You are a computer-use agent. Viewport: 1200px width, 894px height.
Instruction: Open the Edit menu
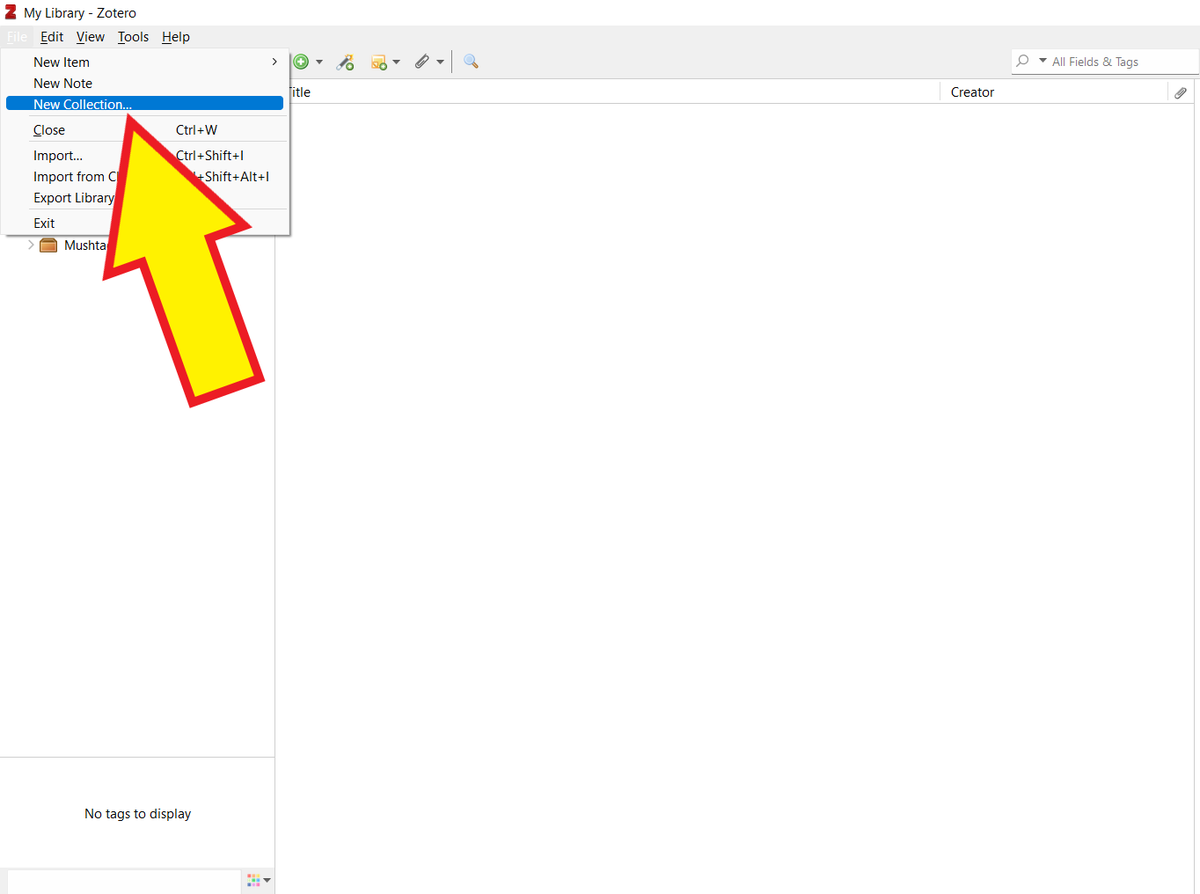click(x=51, y=36)
